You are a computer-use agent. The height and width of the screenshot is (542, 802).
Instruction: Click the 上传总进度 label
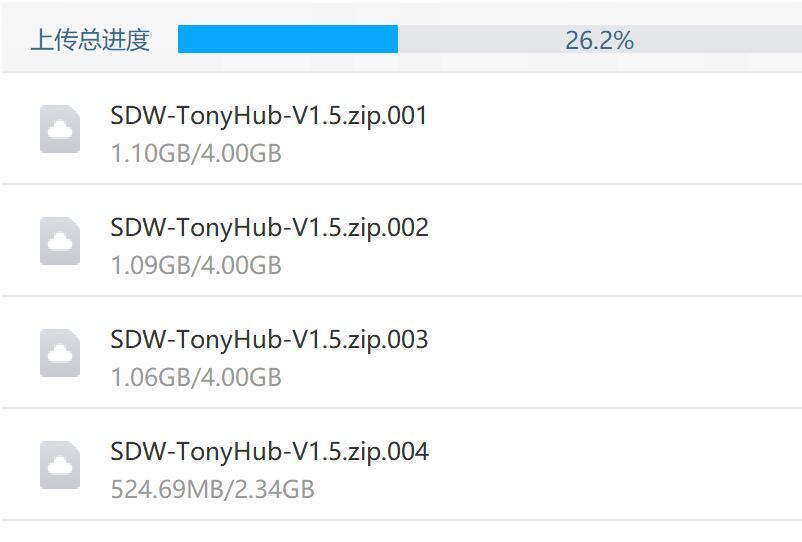click(x=90, y=40)
